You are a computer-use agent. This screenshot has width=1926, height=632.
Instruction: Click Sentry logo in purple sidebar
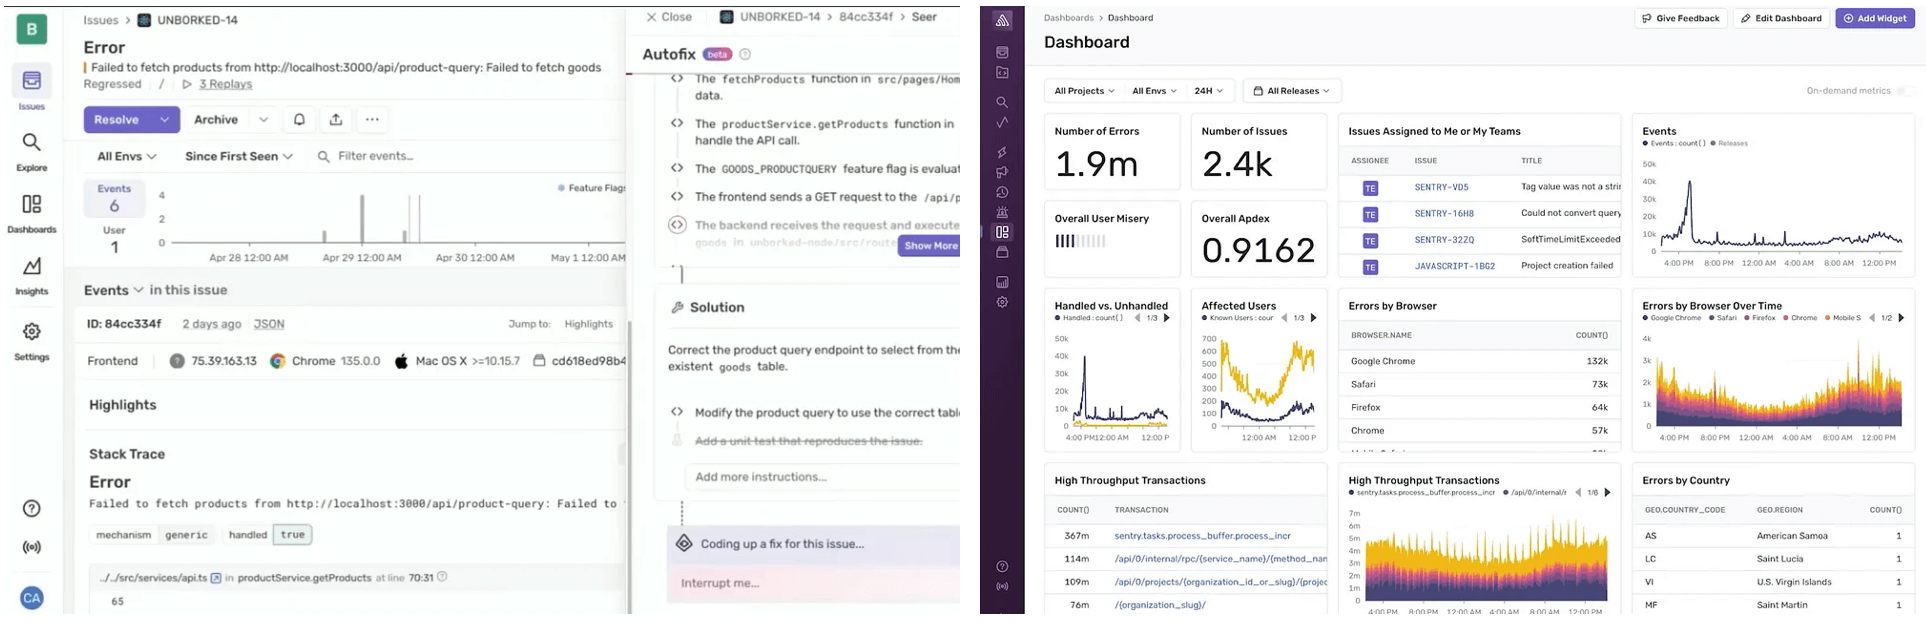pyautogui.click(x=1002, y=20)
